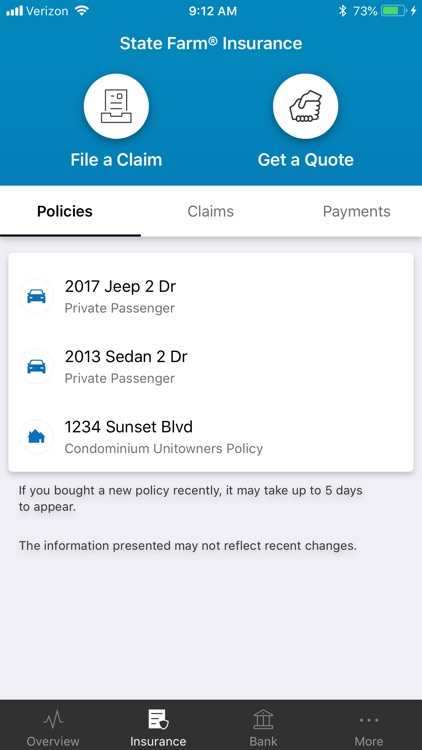The height and width of the screenshot is (750, 422).
Task: Open the More three-dots icon
Action: coord(369,720)
